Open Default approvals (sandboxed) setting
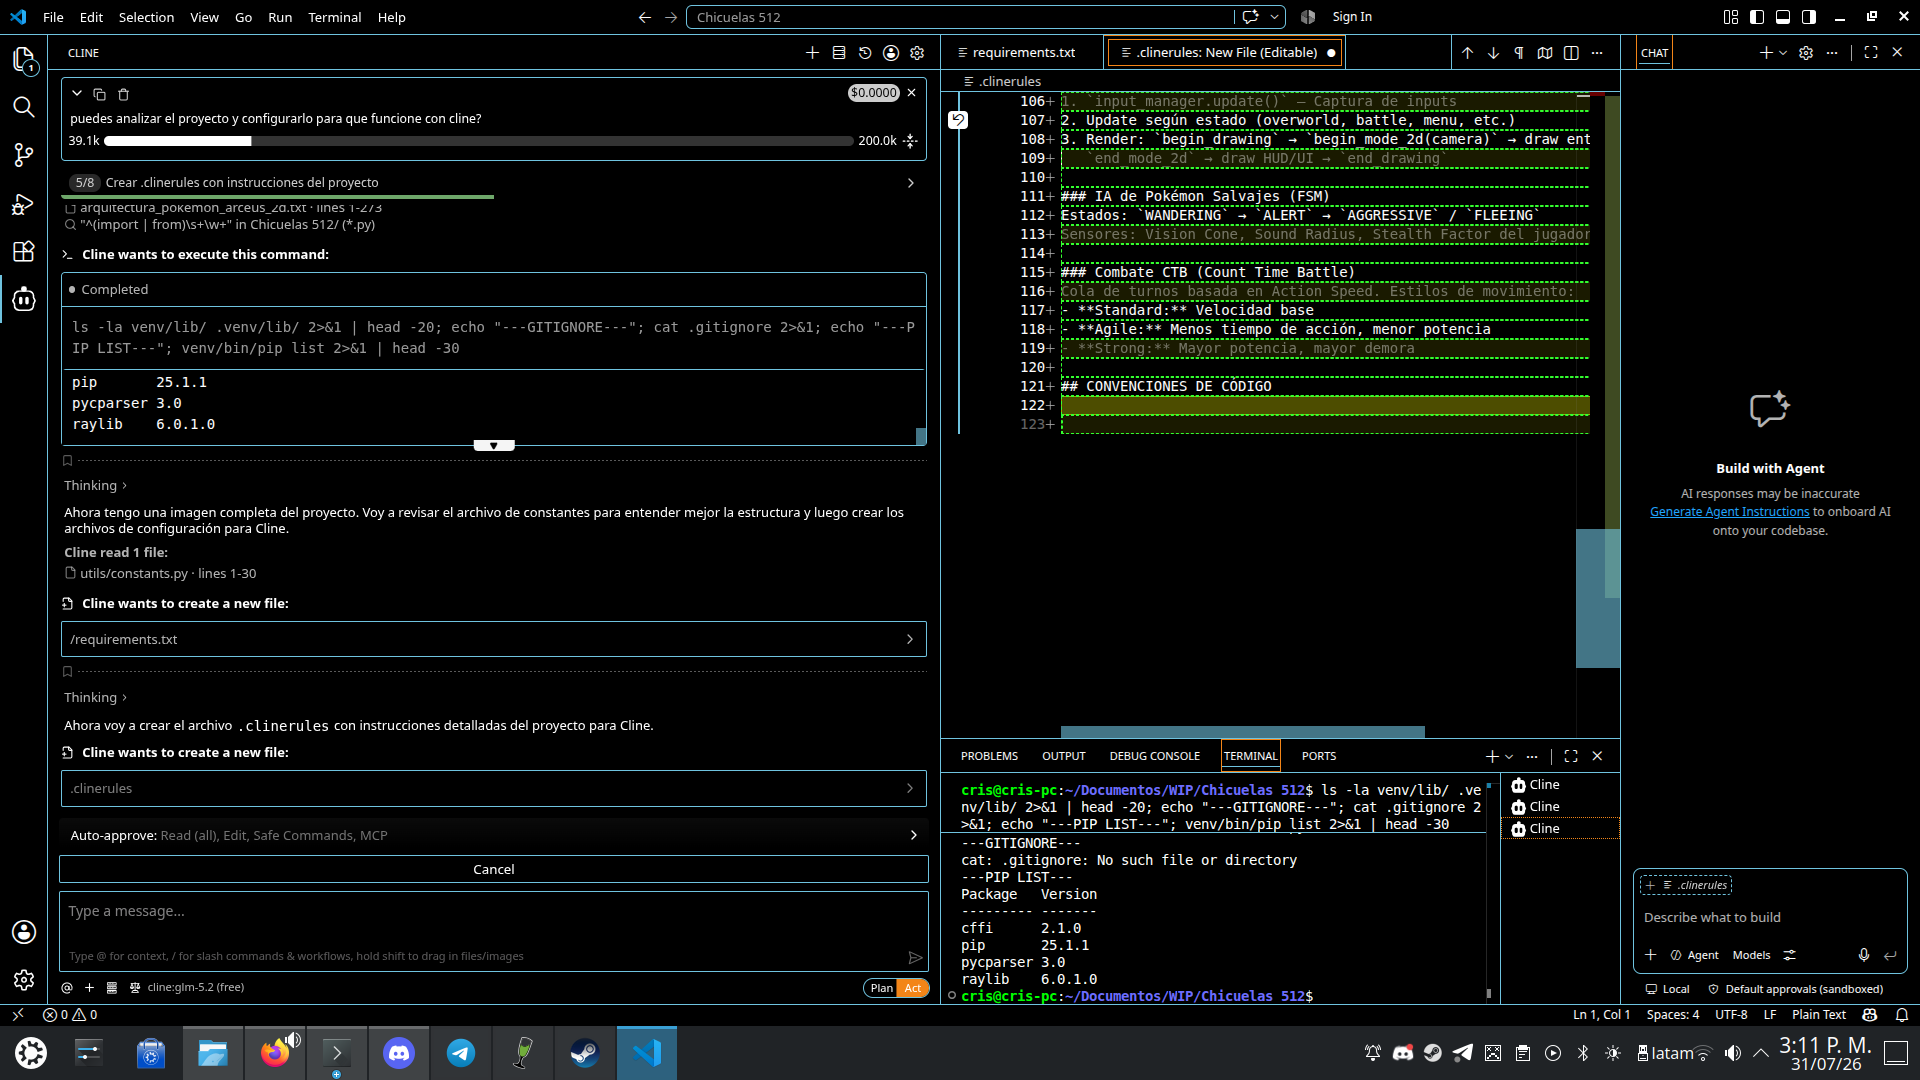The height and width of the screenshot is (1080, 1920). tap(1796, 990)
